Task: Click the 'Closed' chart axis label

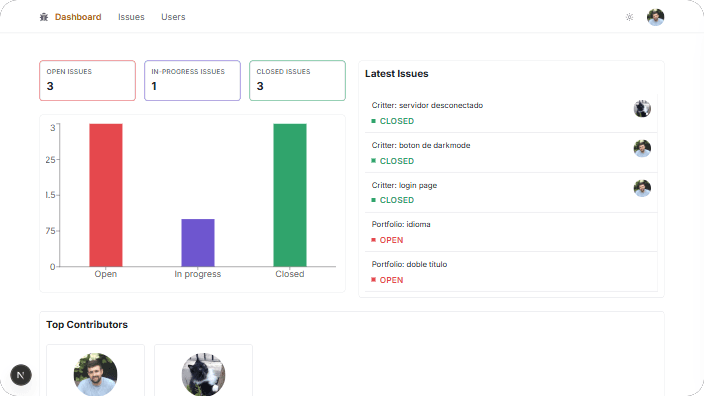Action: [290, 274]
